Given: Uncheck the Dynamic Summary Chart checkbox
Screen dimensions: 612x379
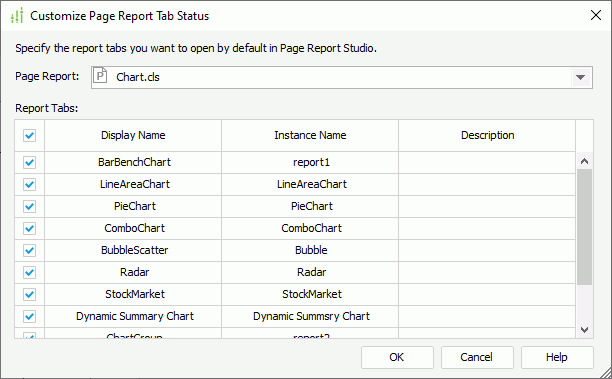Looking at the screenshot, I should point(29,316).
